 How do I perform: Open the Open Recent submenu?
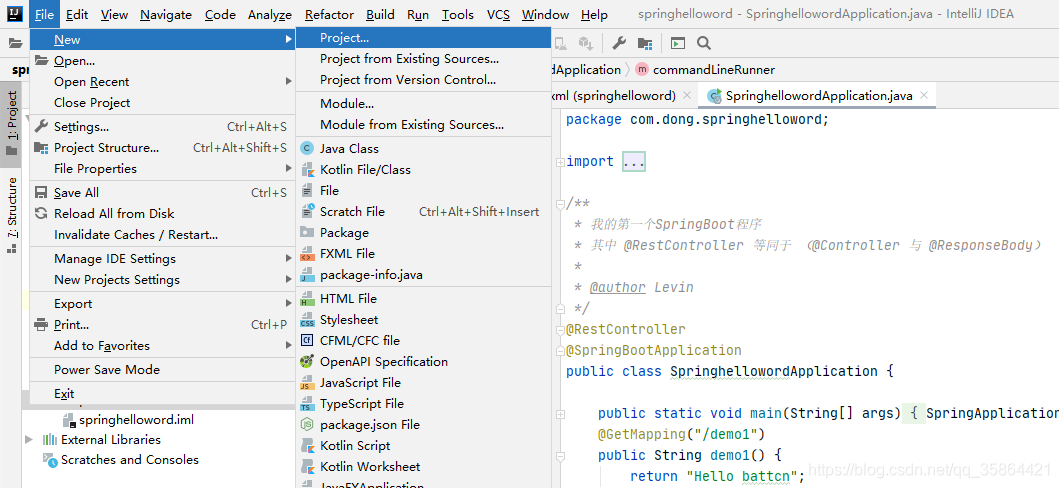pyautogui.click(x=163, y=82)
